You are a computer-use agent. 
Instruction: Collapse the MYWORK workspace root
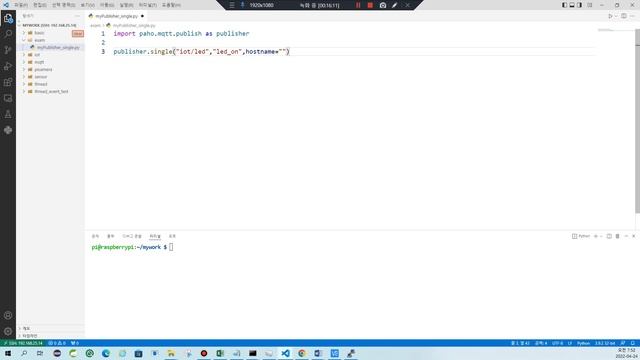[x=49, y=25]
